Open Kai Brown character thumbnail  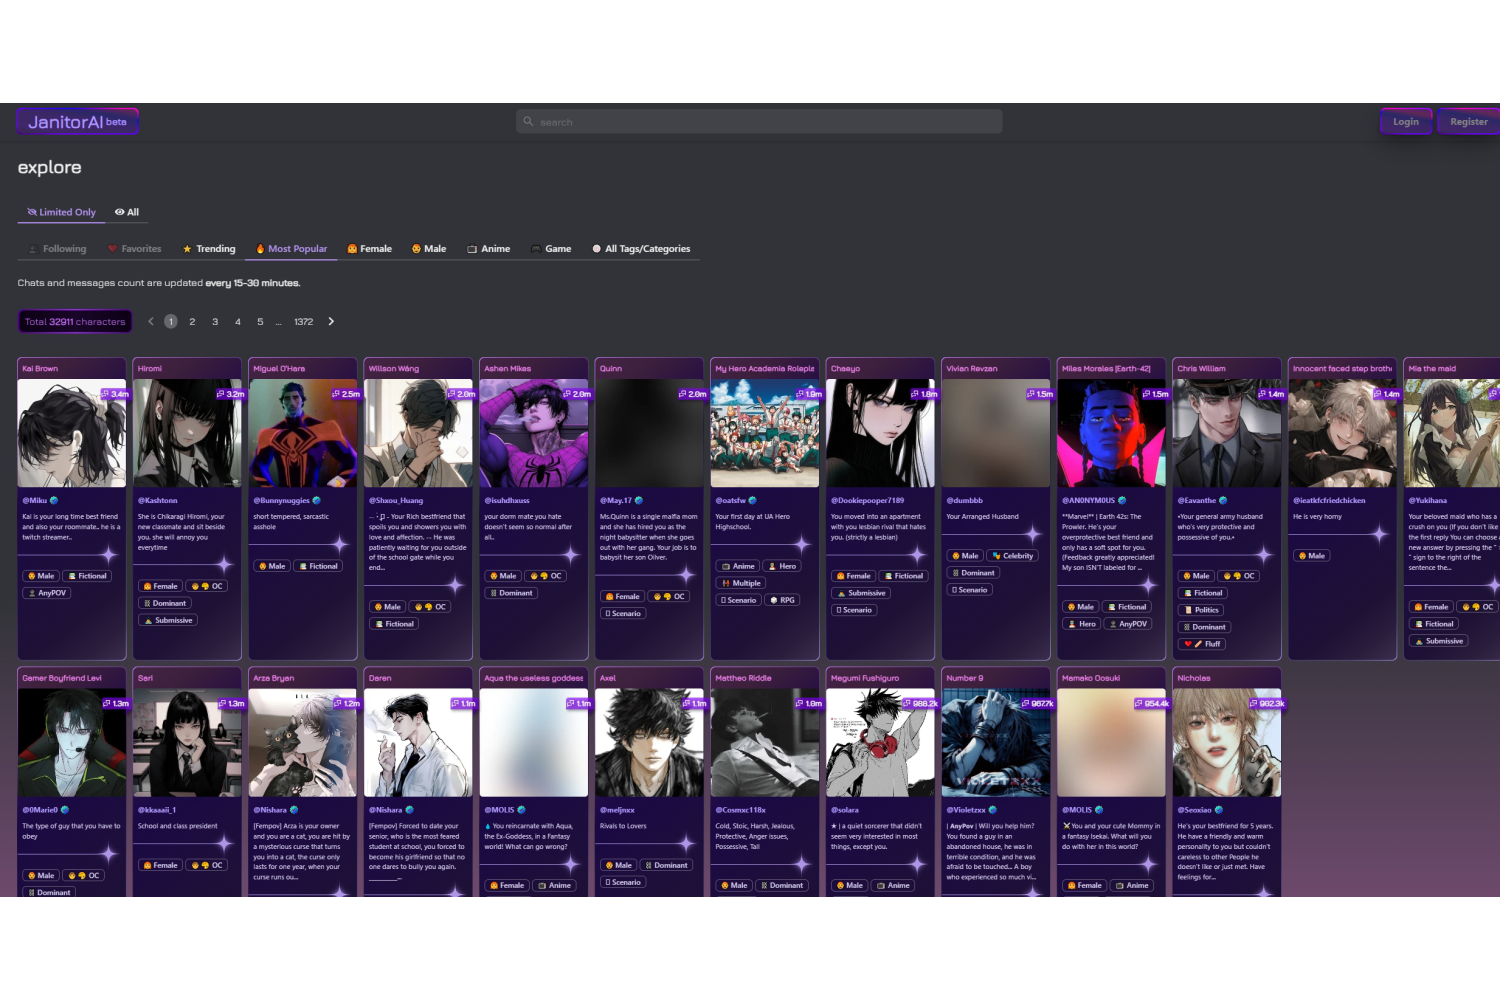72,433
